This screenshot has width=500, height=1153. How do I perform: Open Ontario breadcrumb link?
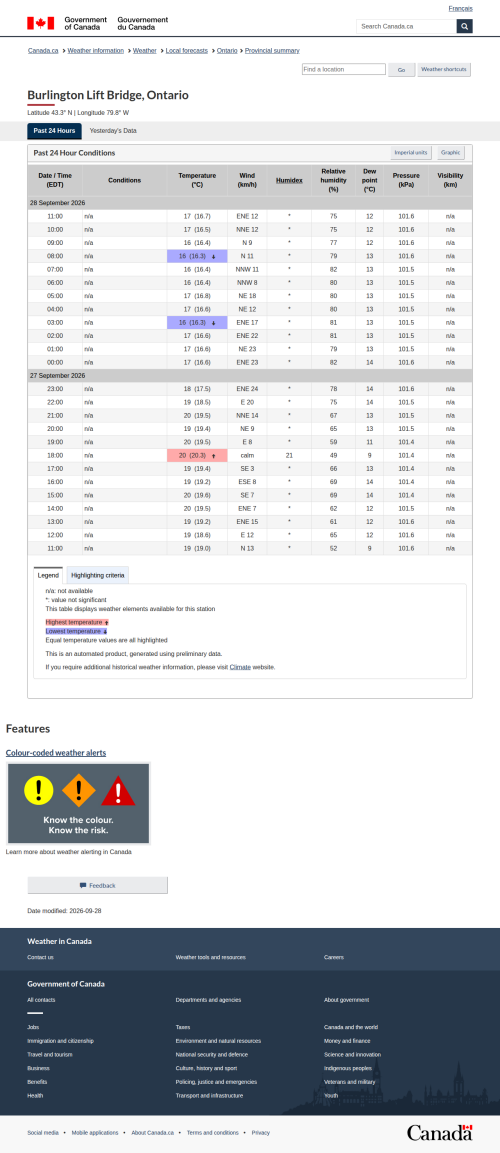coord(227,51)
